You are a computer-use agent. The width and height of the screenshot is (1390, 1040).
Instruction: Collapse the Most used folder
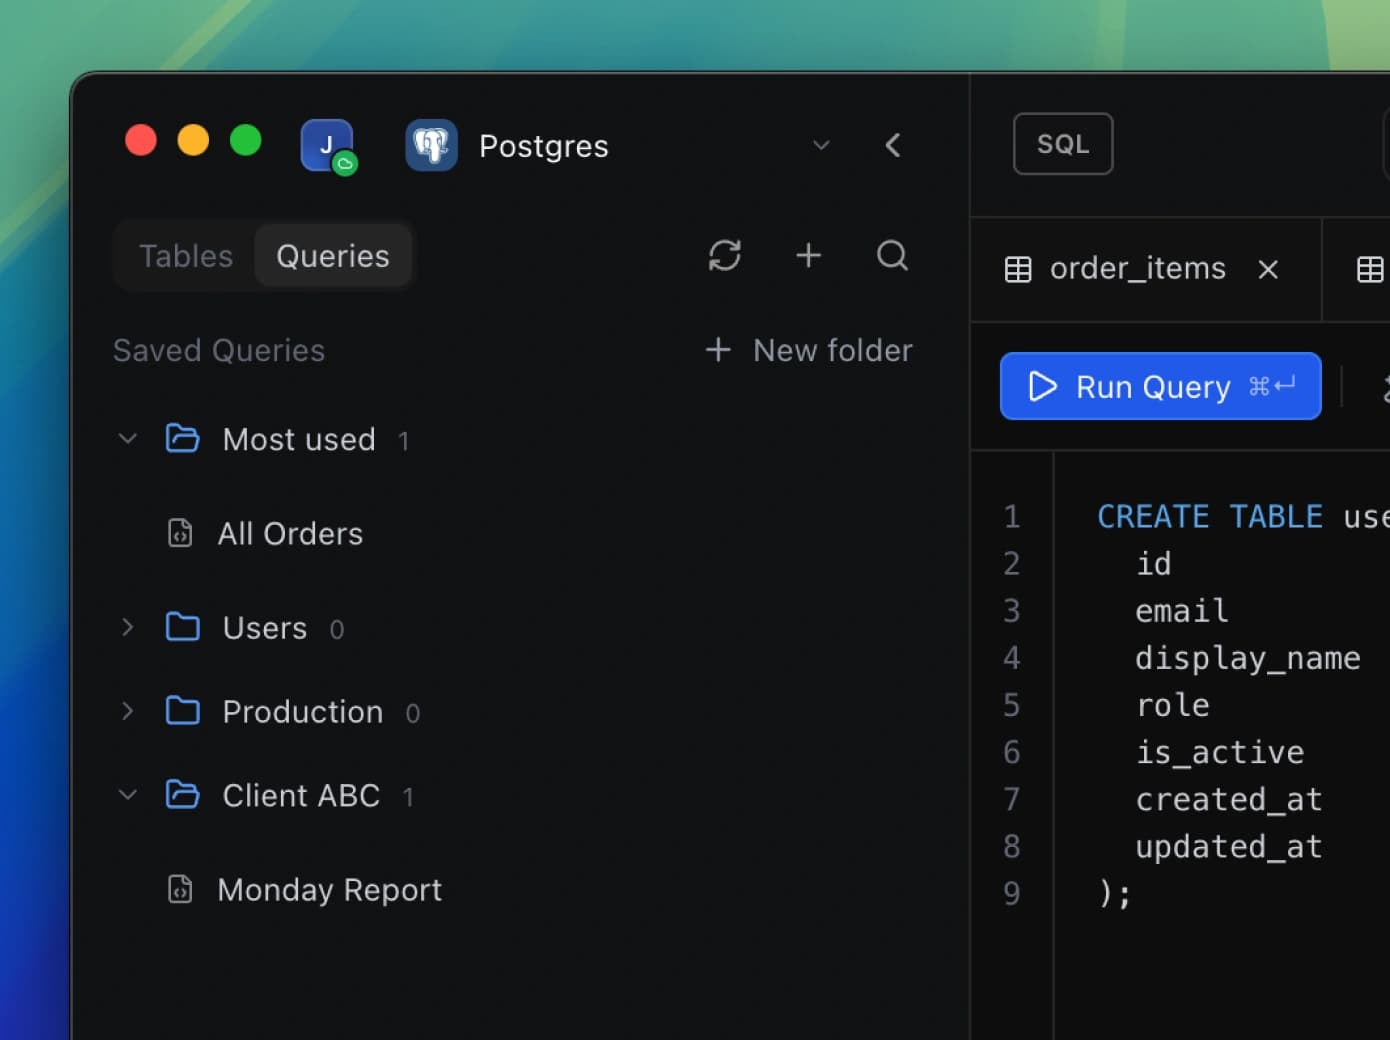pyautogui.click(x=127, y=438)
